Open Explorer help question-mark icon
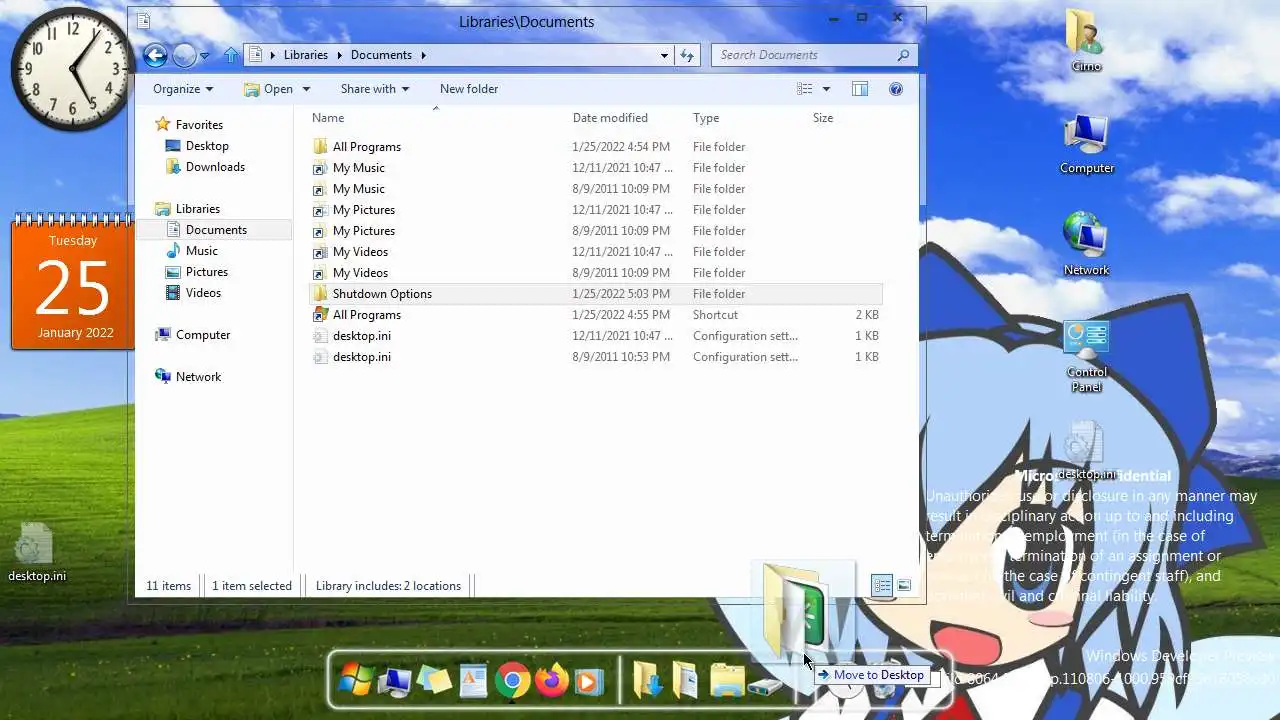Viewport: 1280px width, 720px height. (x=896, y=89)
